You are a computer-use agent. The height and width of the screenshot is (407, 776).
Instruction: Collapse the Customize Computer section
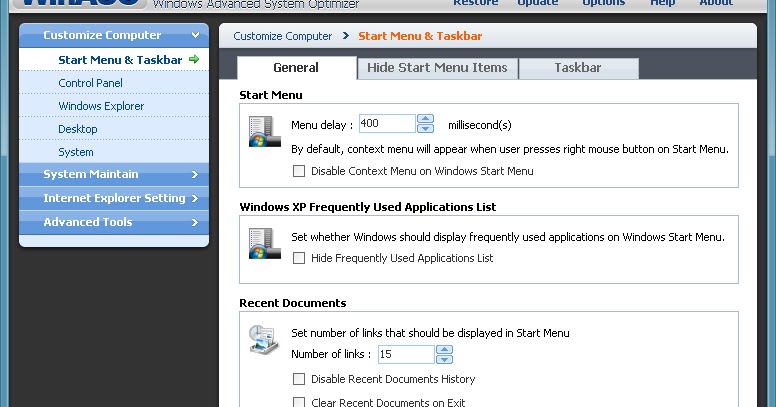click(114, 35)
